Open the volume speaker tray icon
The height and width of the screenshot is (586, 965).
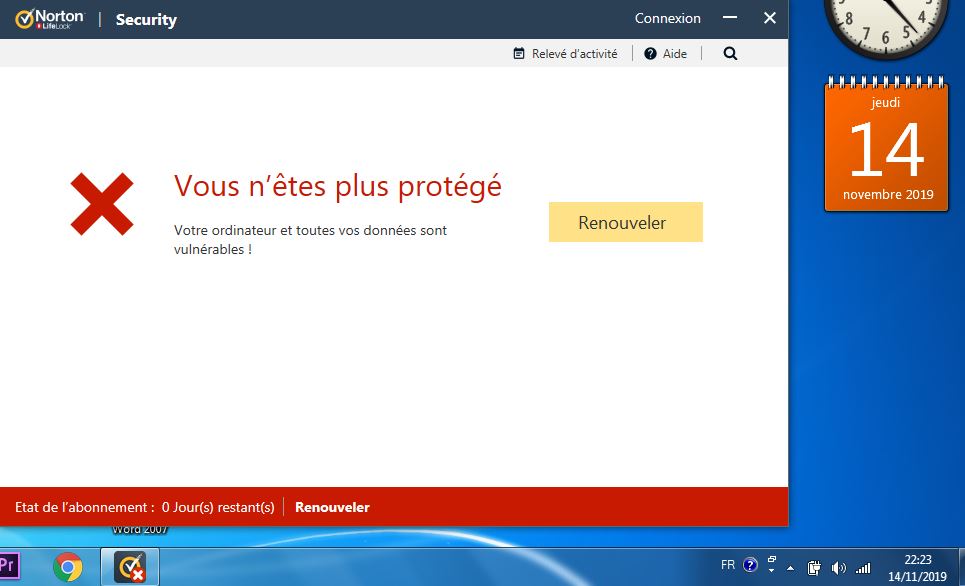point(838,568)
